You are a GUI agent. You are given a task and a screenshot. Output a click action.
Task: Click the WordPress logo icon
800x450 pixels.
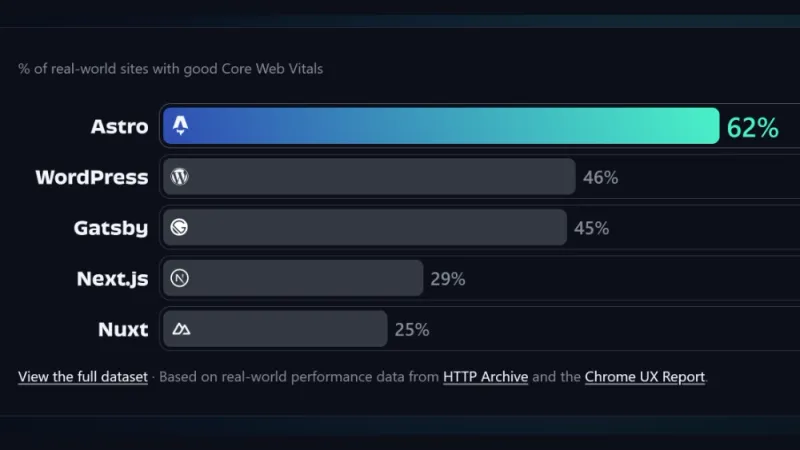pos(180,177)
